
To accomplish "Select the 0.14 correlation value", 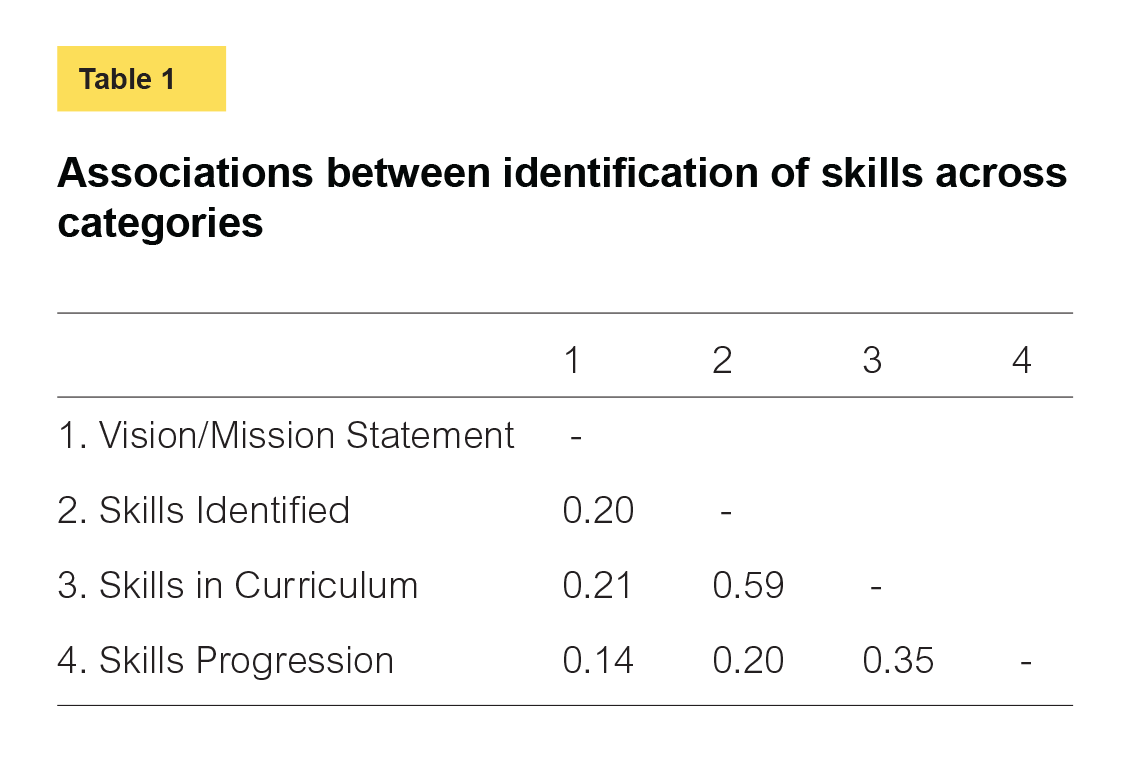I will tap(598, 661).
